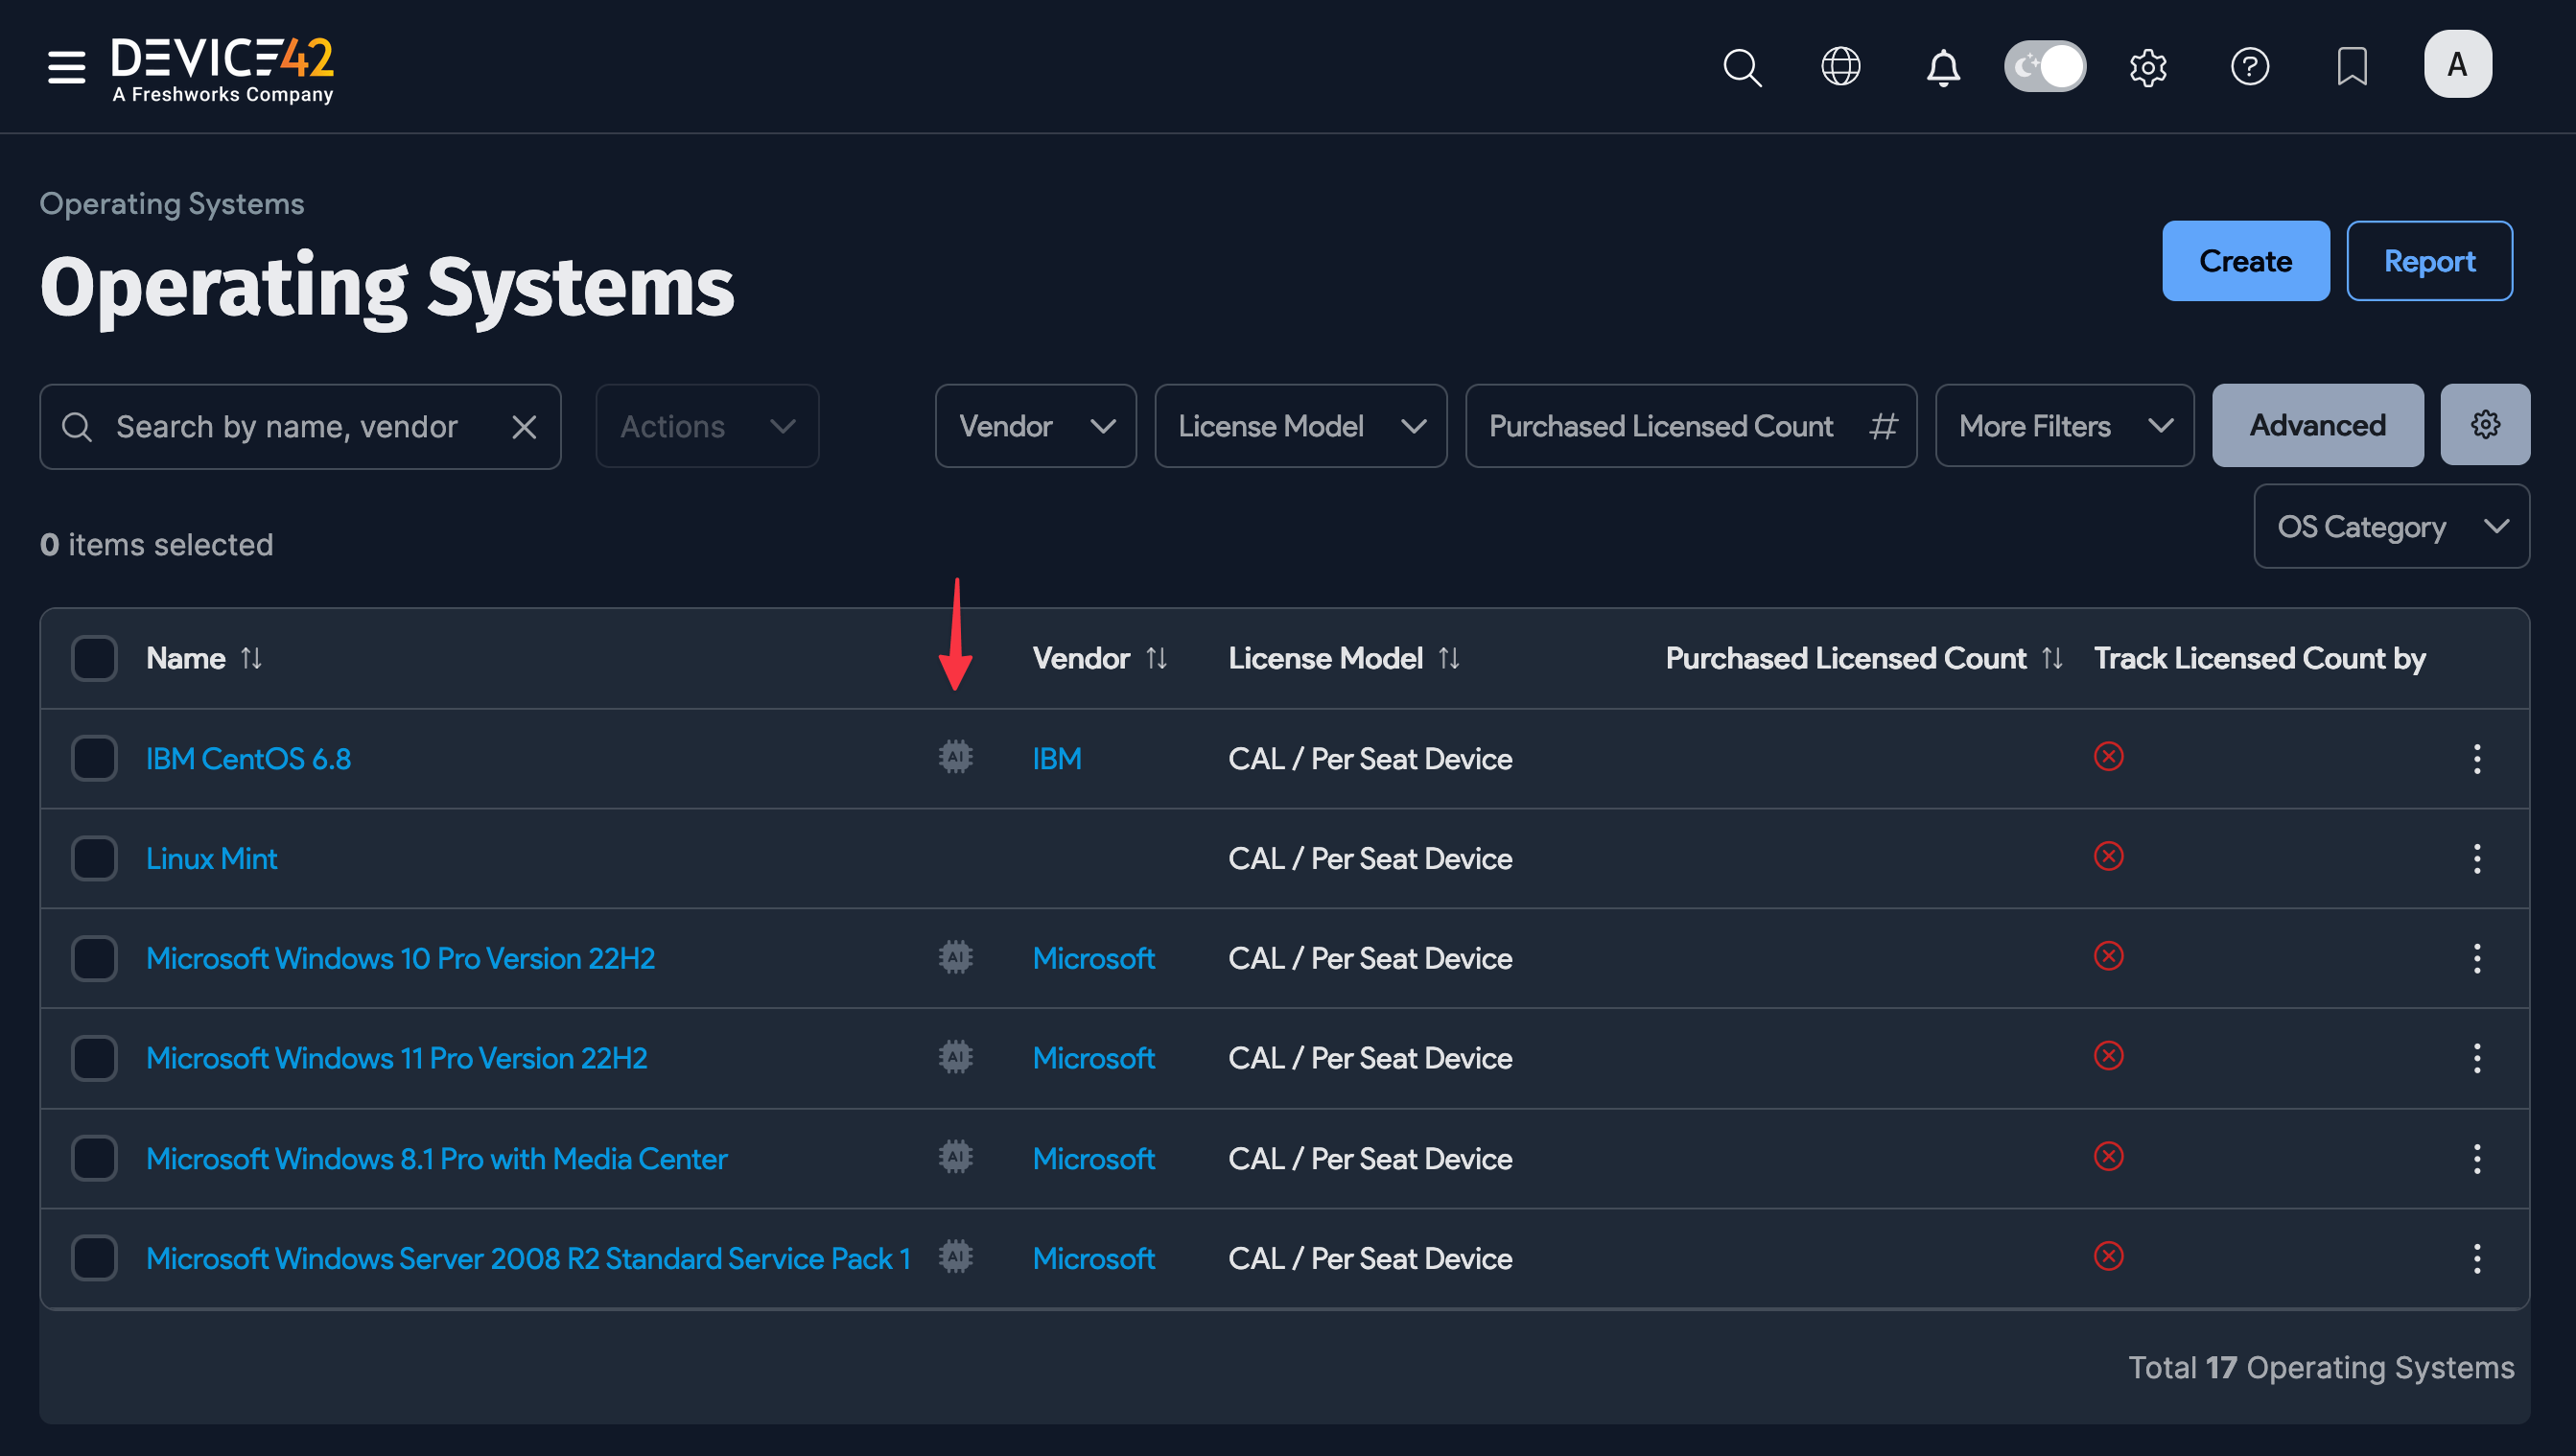Click the AI chip icon beside IBM CentOS 6.8

click(956, 757)
